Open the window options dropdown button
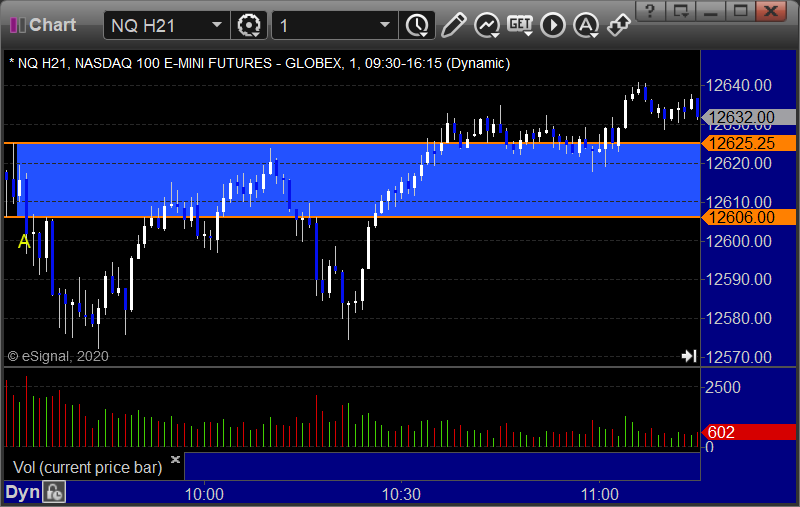The image size is (800, 507). coord(681,11)
